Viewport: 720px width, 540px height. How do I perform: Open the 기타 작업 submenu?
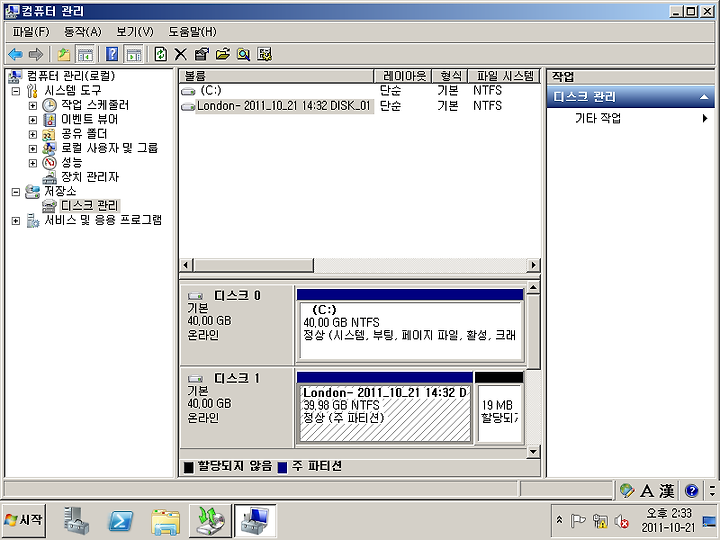tap(630, 118)
